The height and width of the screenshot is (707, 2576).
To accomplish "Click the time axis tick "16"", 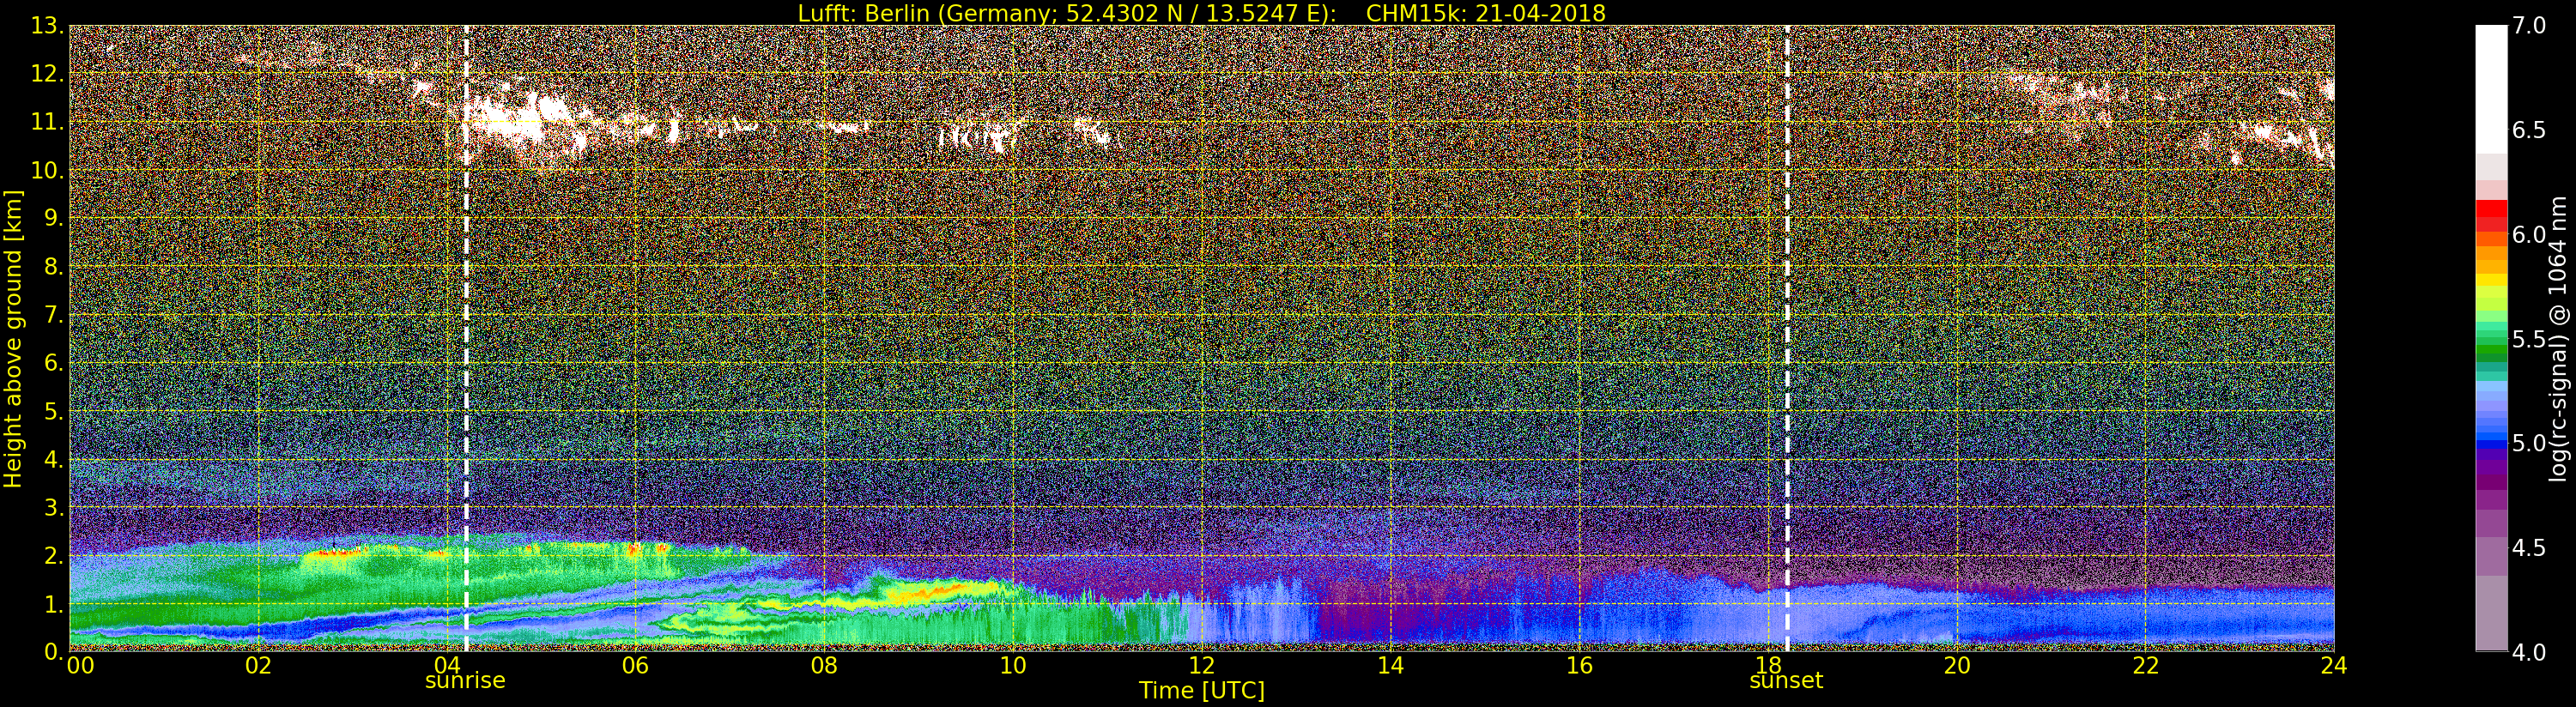I will pyautogui.click(x=1579, y=666).
